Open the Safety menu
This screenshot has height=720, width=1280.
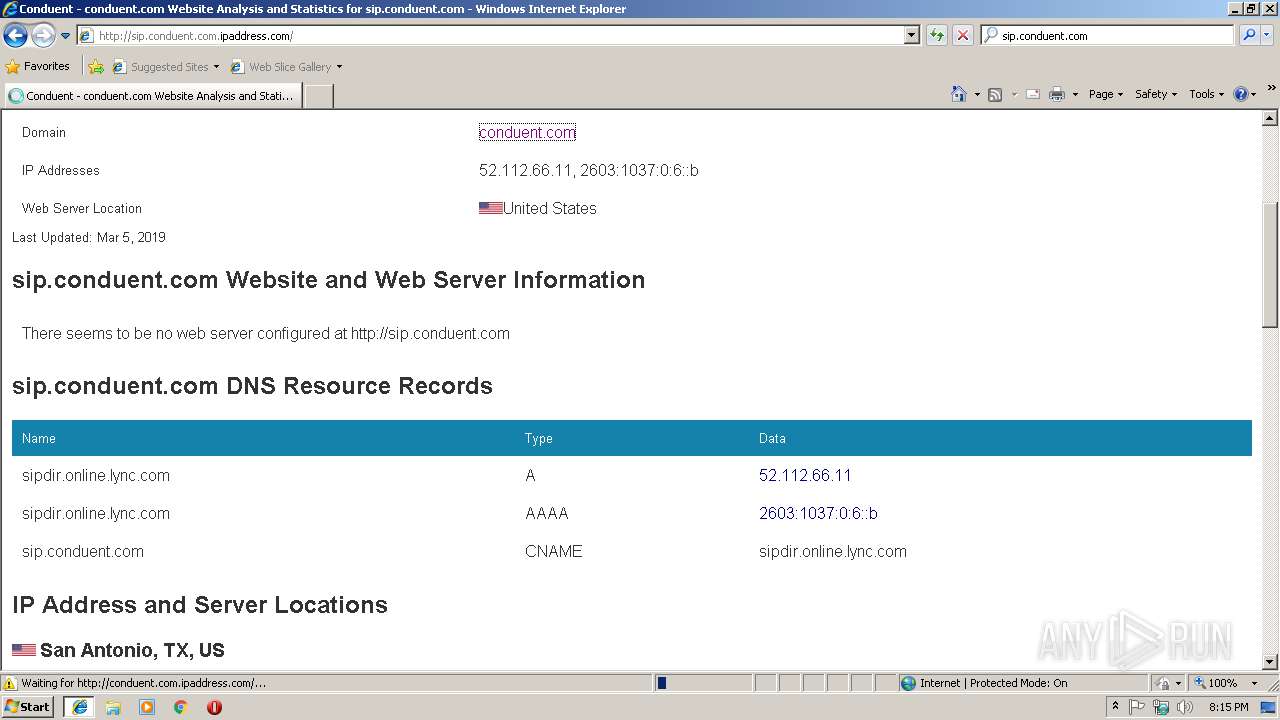click(x=1156, y=94)
